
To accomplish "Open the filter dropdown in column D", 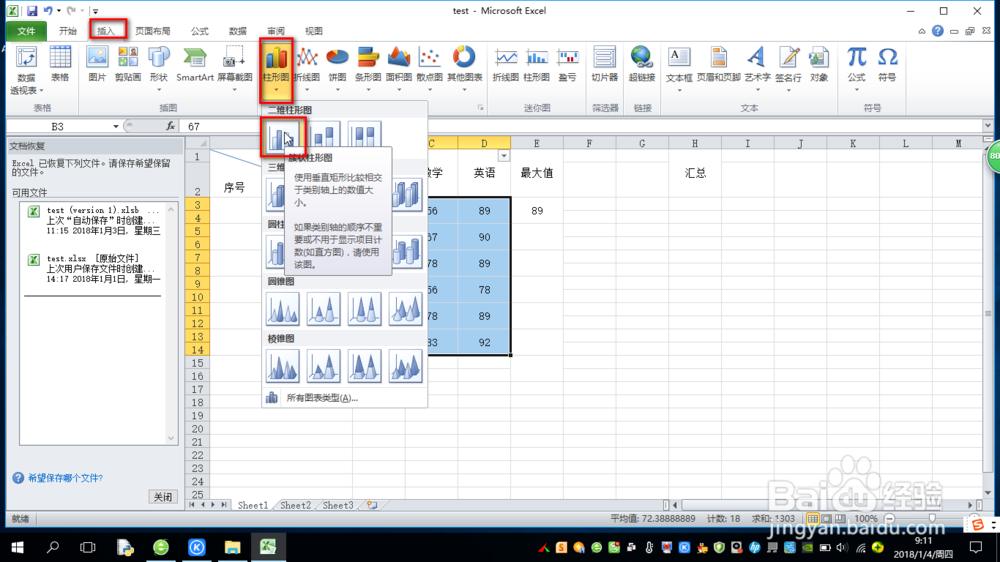I will click(x=504, y=156).
